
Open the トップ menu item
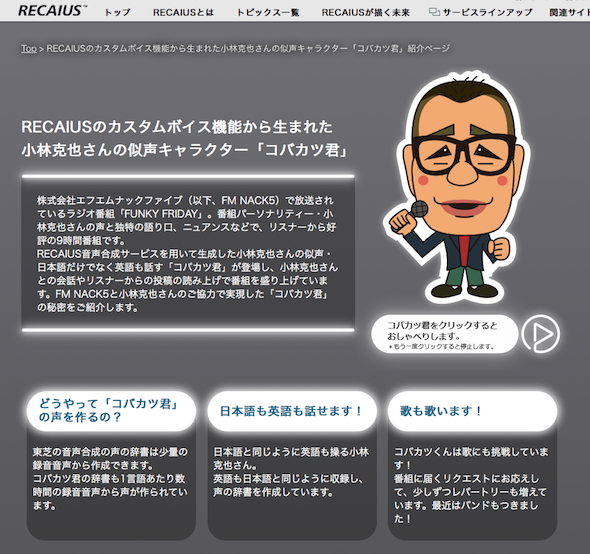pyautogui.click(x=117, y=12)
